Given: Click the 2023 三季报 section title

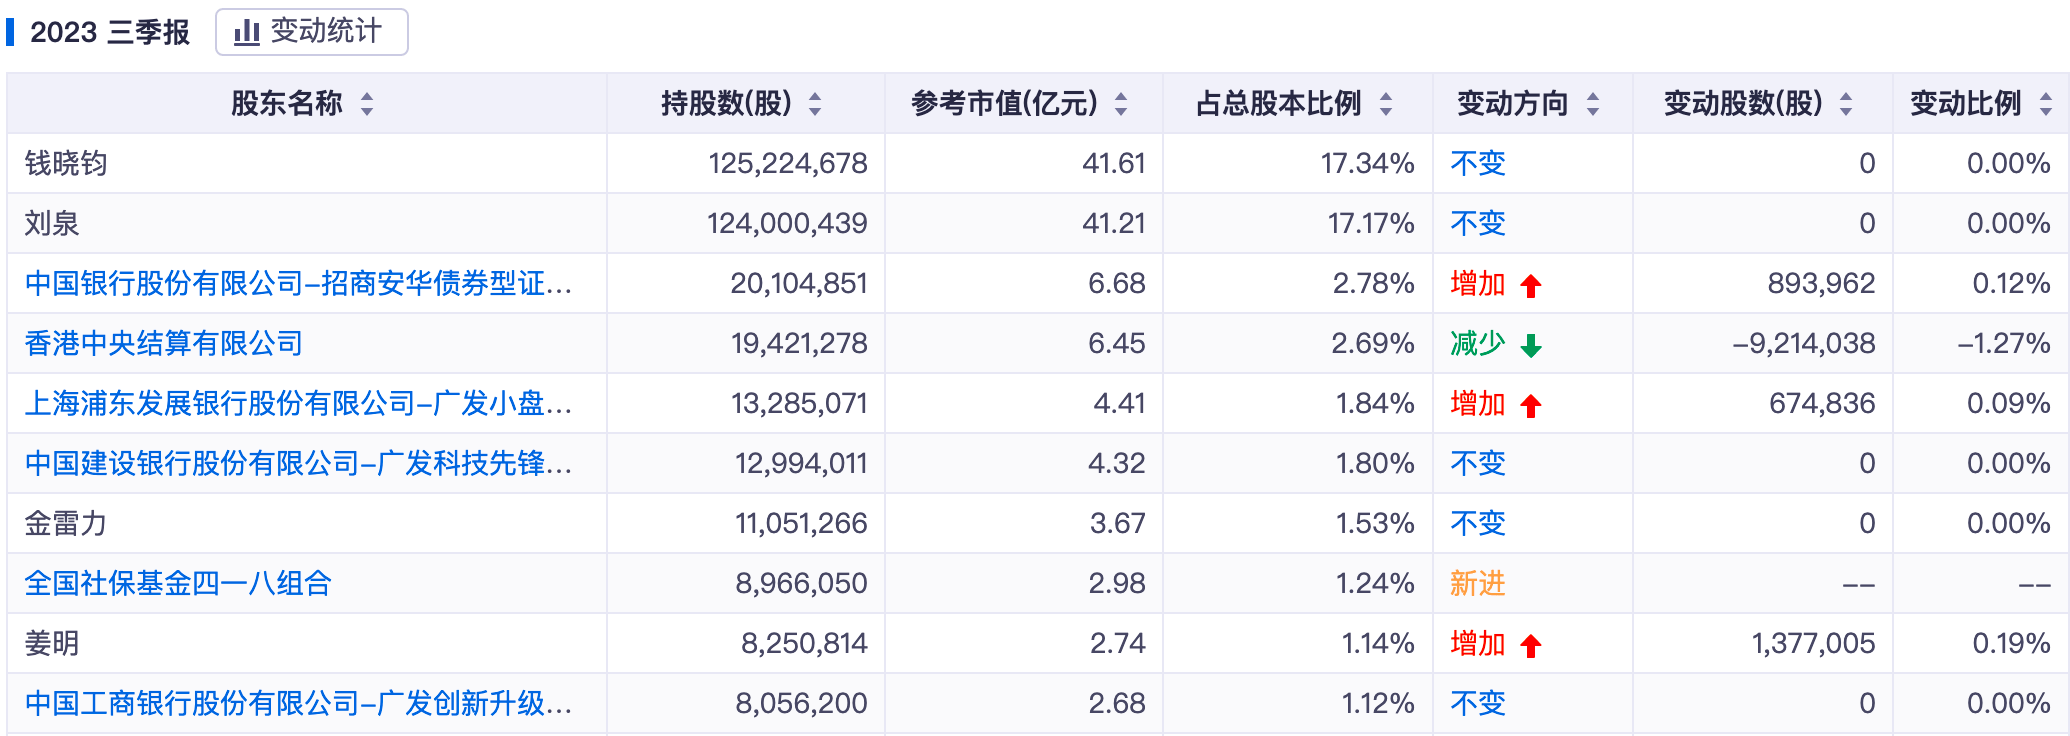Looking at the screenshot, I should 110,32.
